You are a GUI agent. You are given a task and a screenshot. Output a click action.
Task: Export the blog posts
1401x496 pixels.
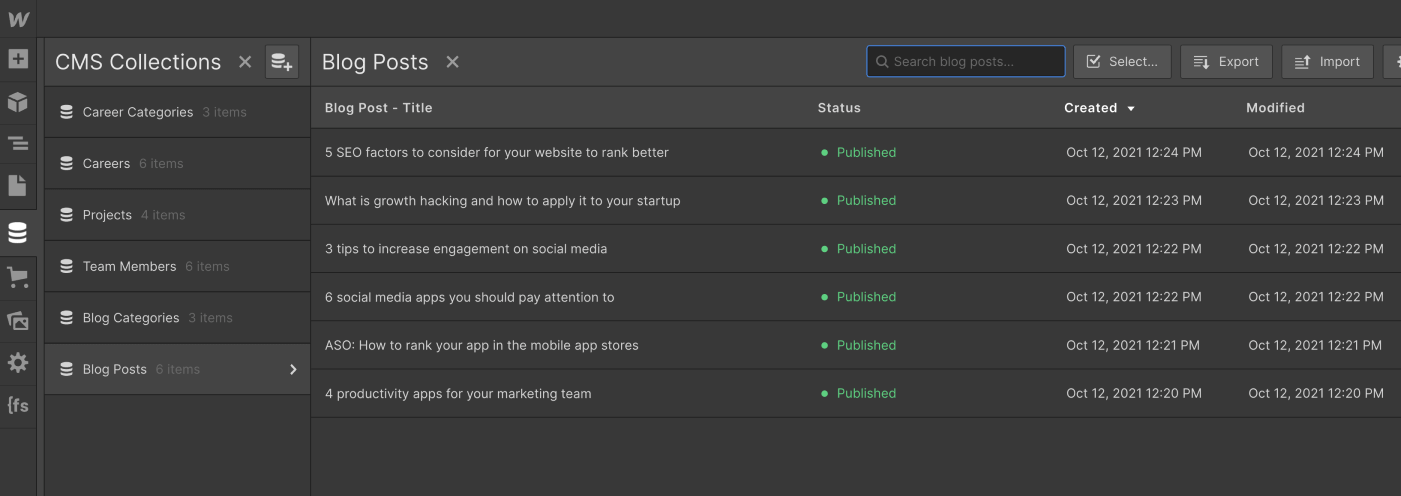(1226, 62)
